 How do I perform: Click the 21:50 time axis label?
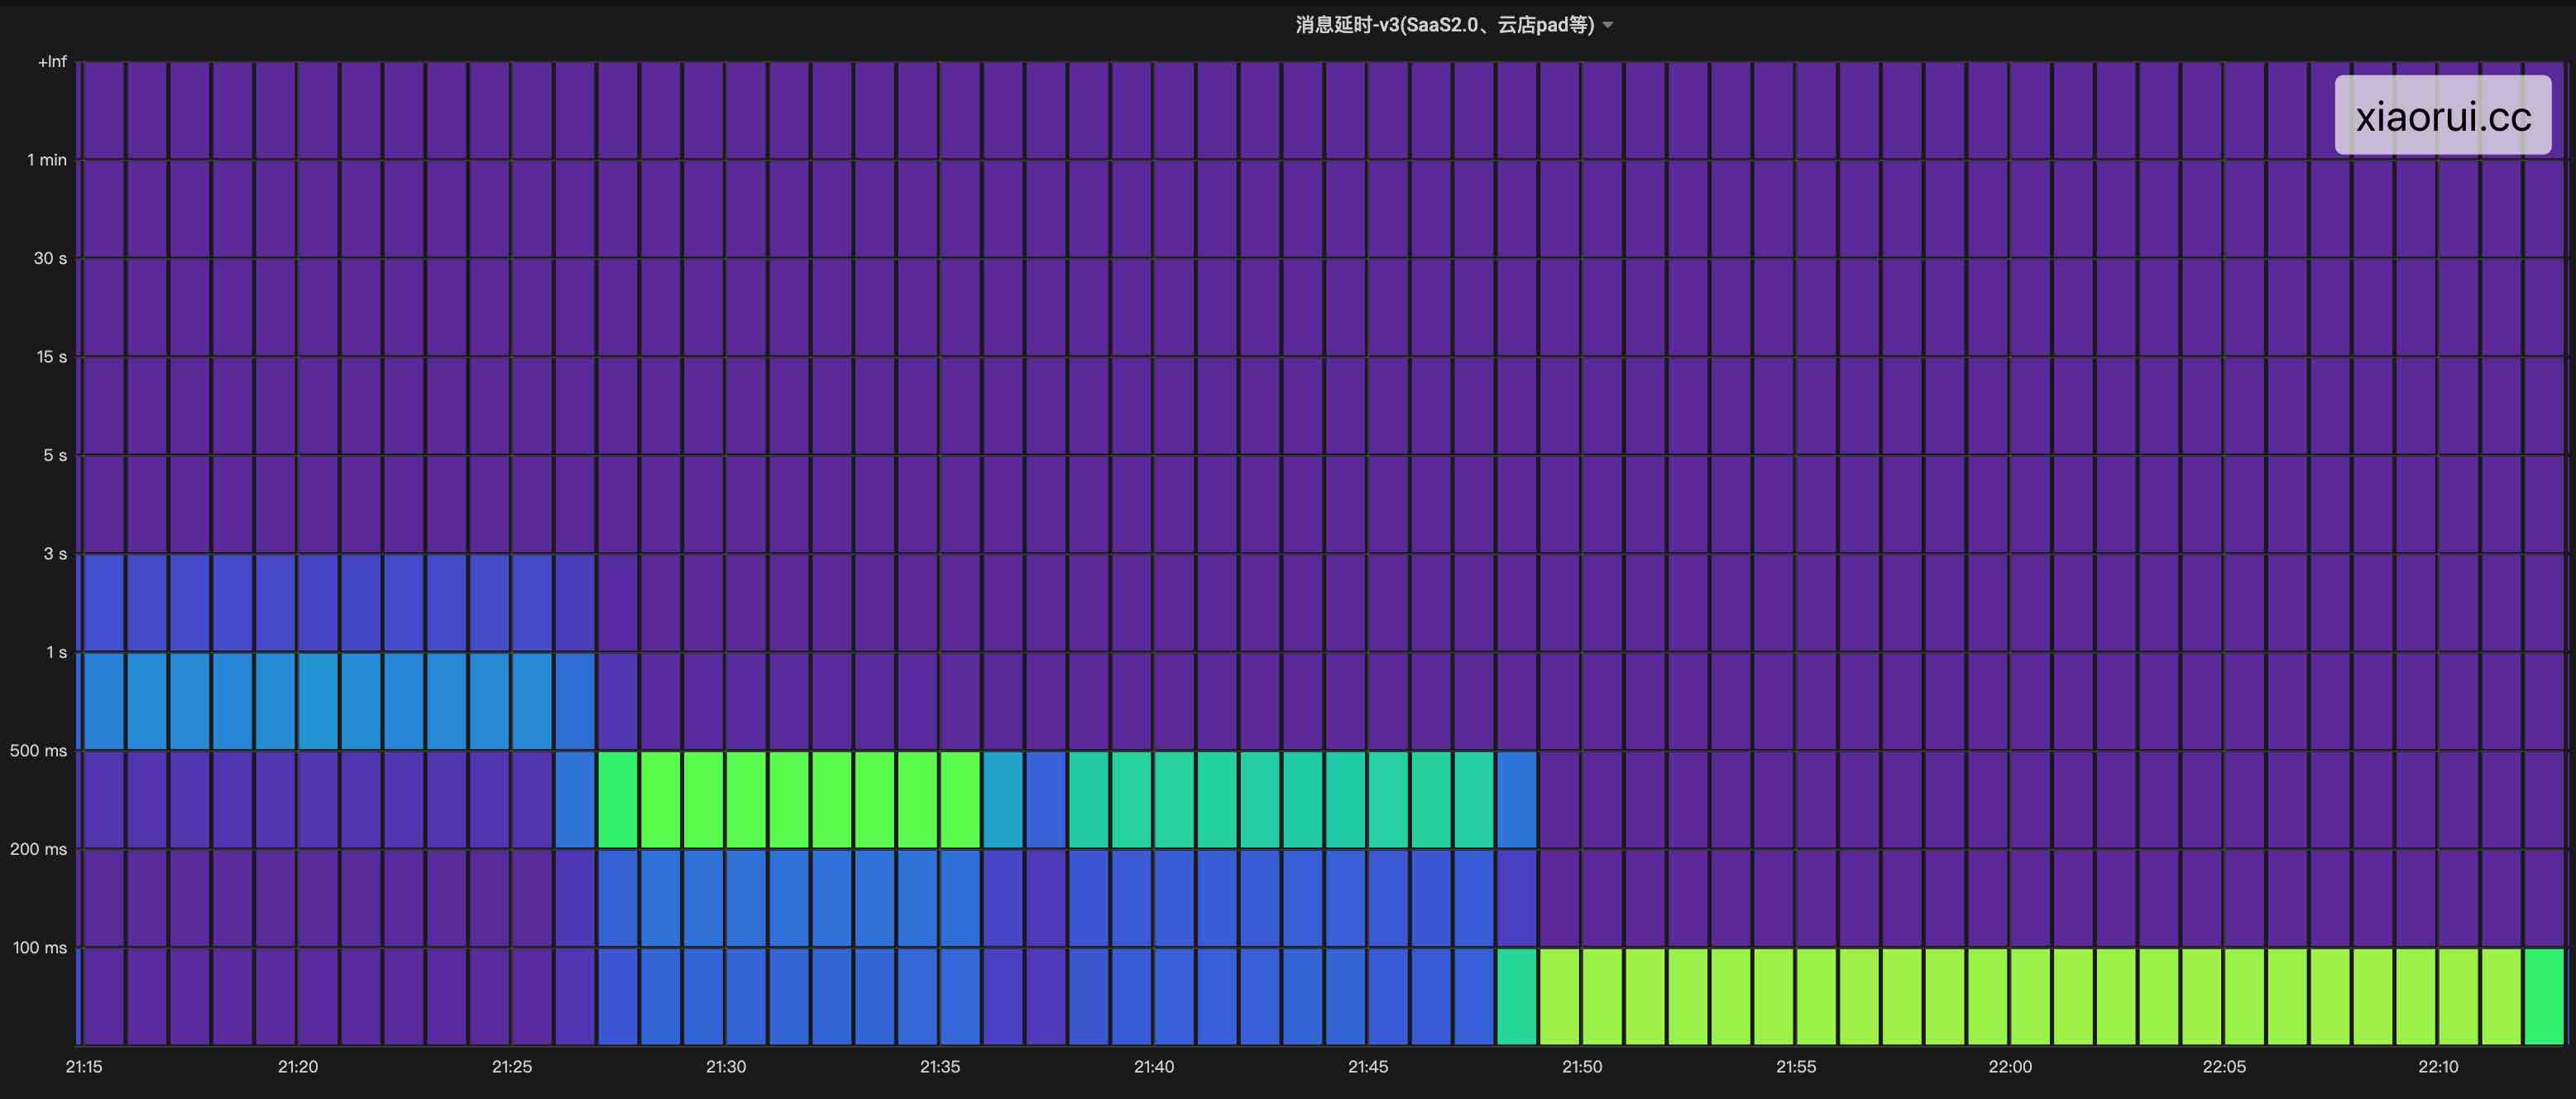tap(1582, 1067)
